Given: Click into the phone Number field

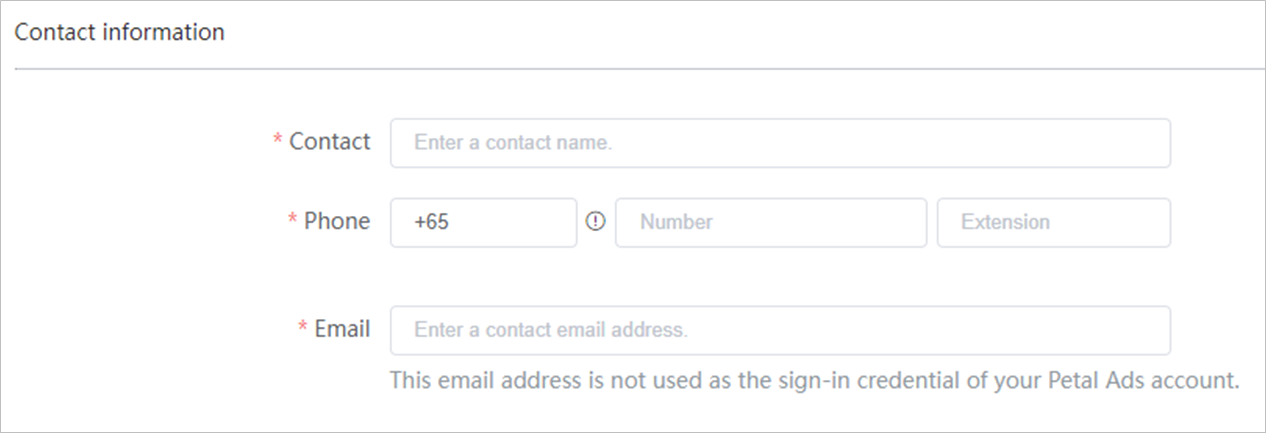Looking at the screenshot, I should point(770,222).
